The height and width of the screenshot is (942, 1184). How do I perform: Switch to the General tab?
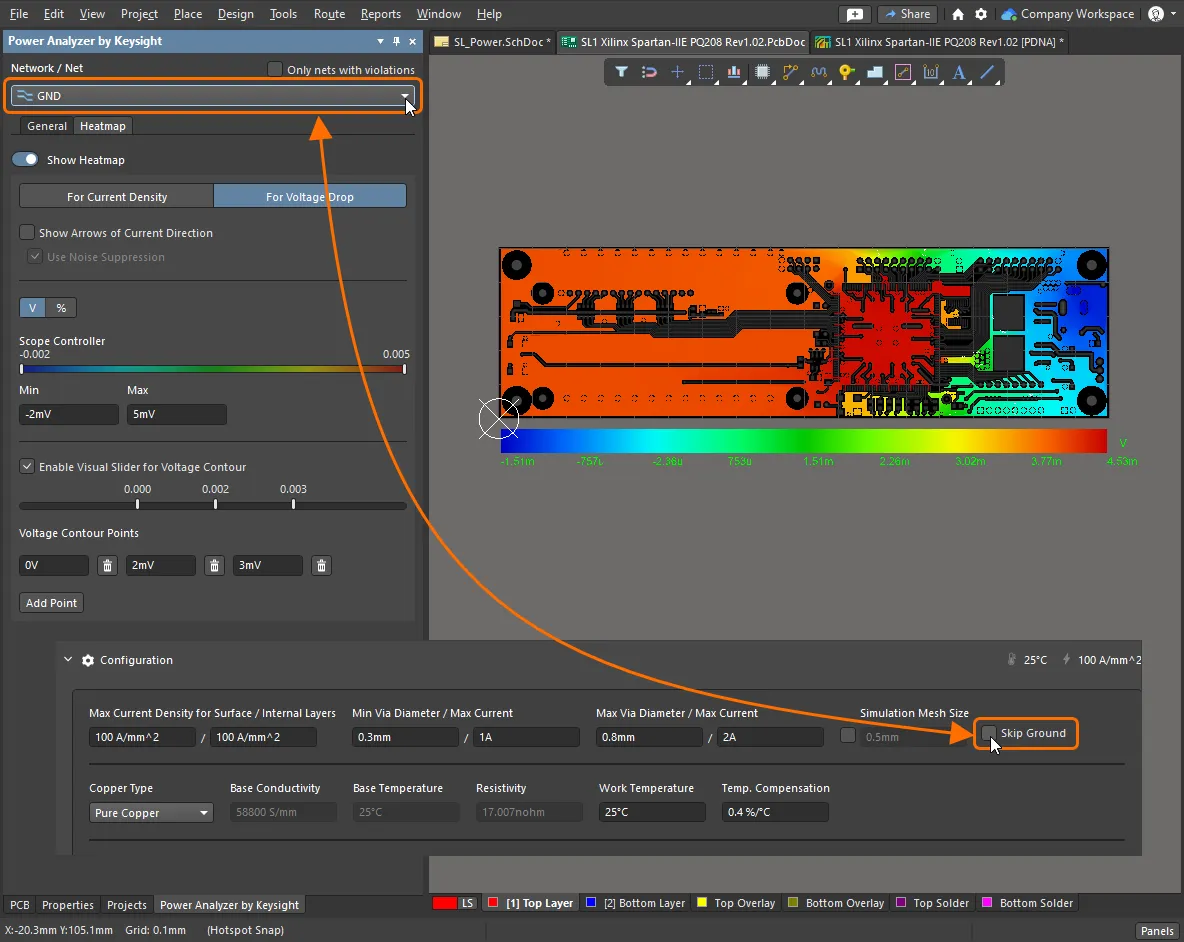(47, 126)
